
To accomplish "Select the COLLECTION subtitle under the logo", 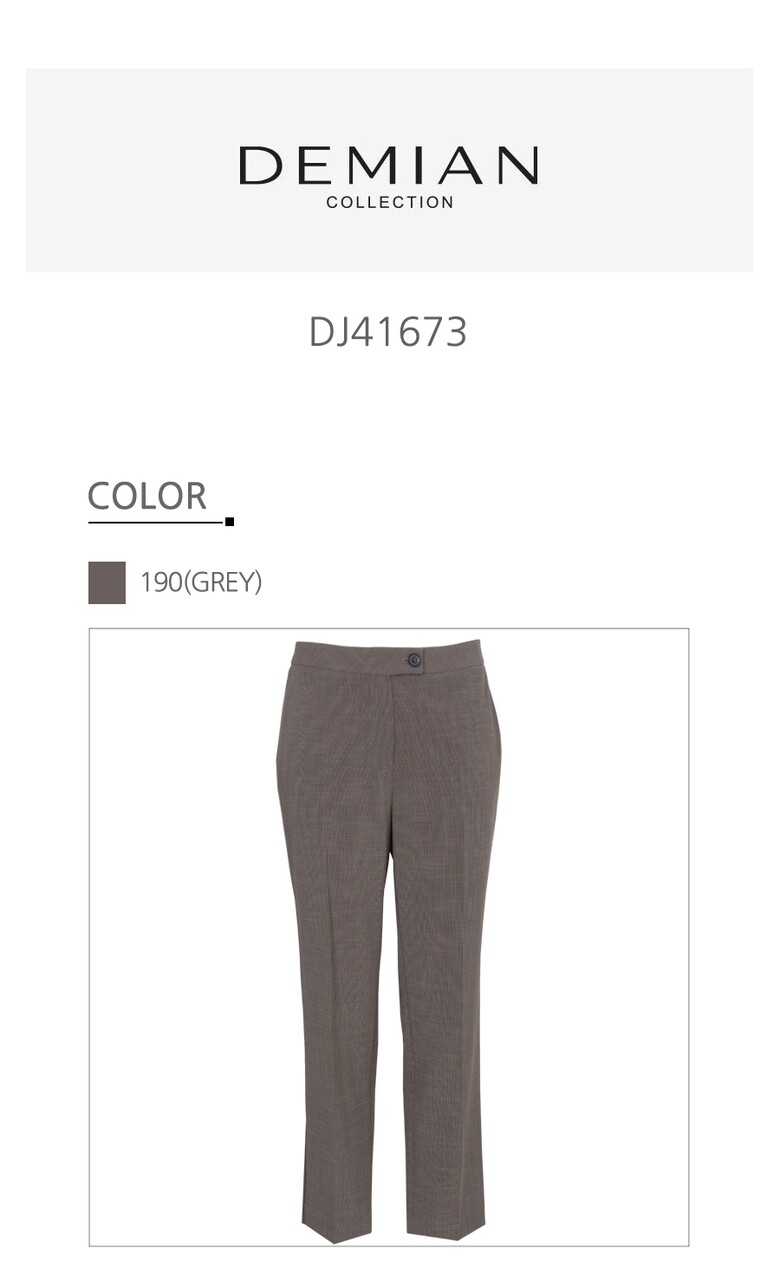I will (390, 202).
